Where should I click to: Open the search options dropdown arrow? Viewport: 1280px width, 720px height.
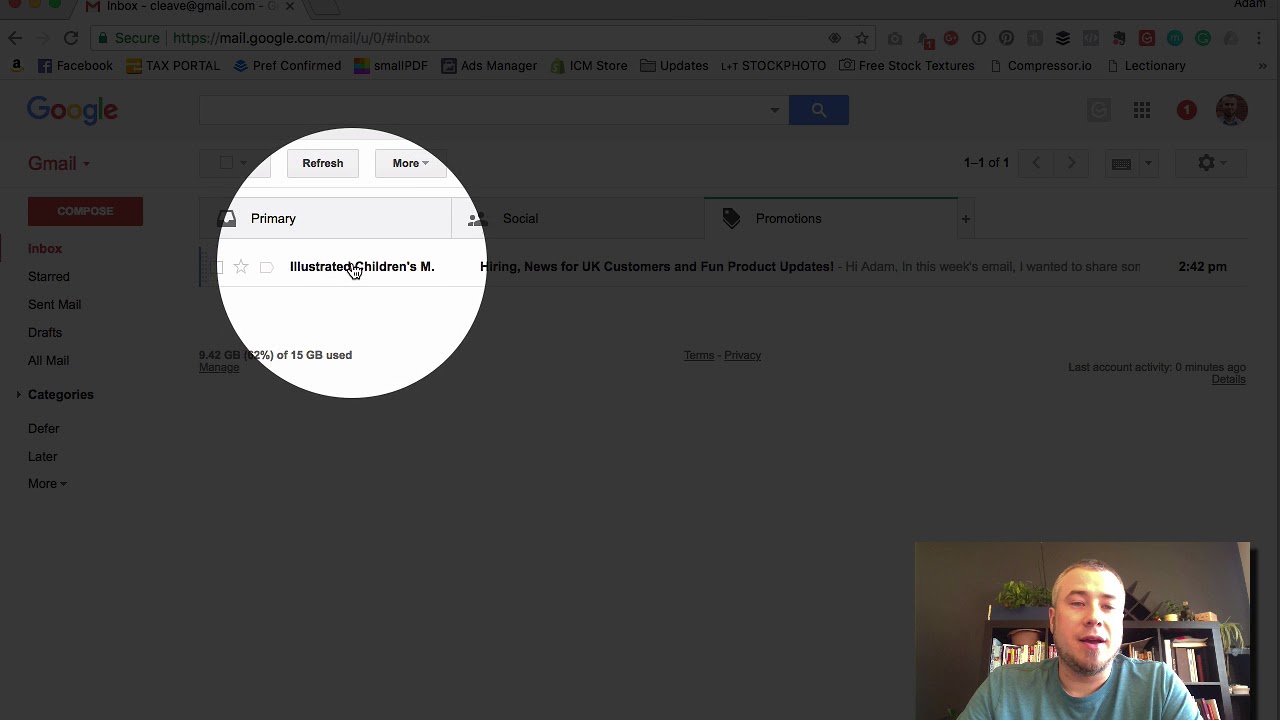click(x=774, y=110)
